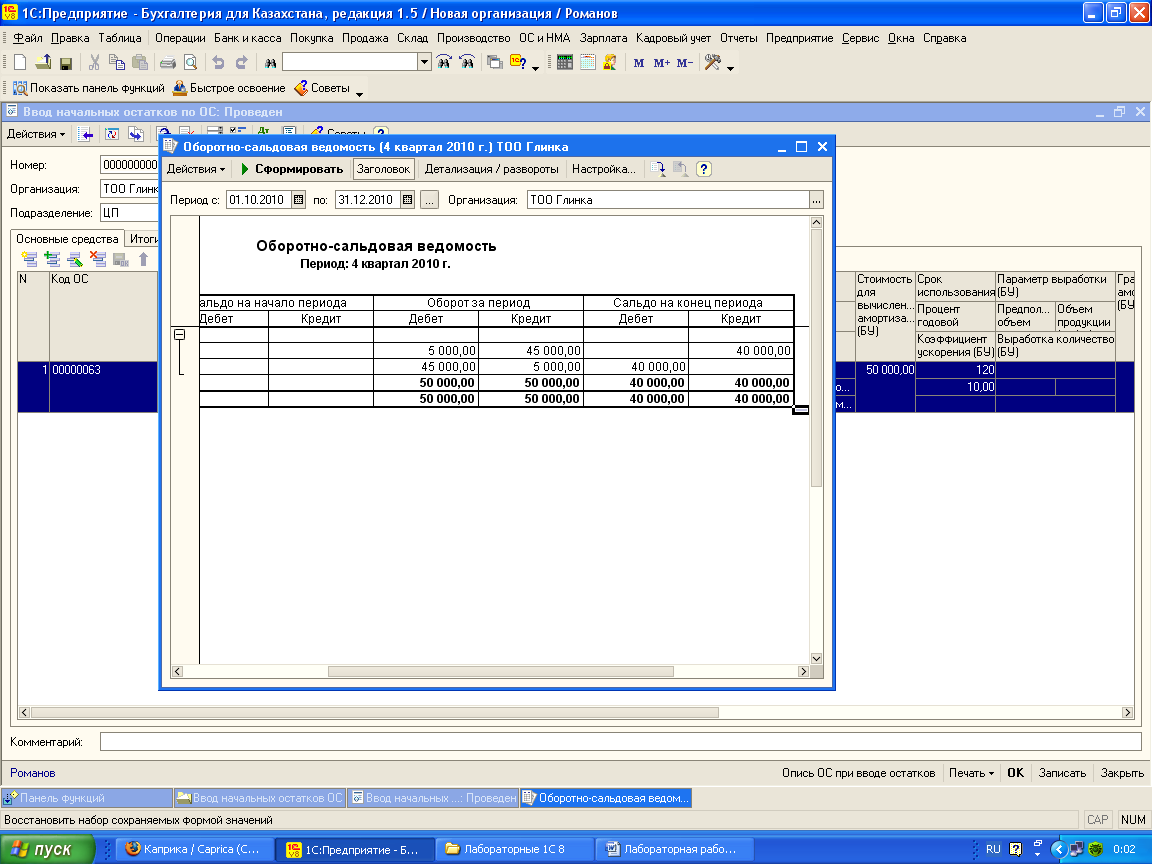The width and height of the screenshot is (1152, 864).
Task: Add new row icon in fixed assets tab
Action: point(29,259)
